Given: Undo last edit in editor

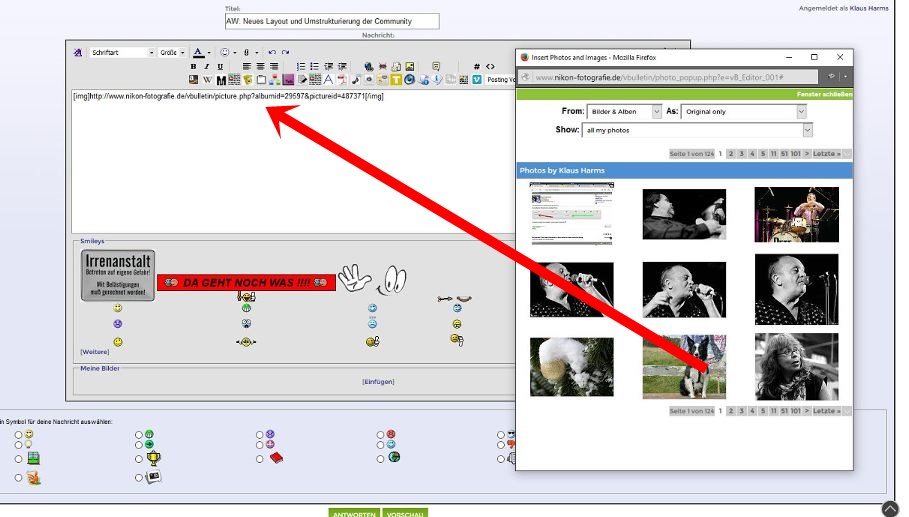Looking at the screenshot, I should pos(272,52).
